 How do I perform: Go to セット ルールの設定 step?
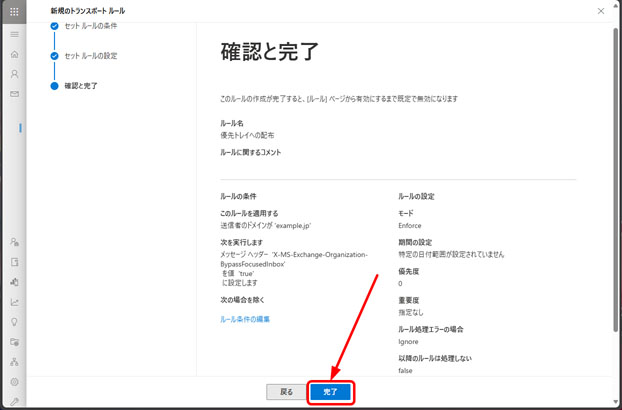pos(91,56)
